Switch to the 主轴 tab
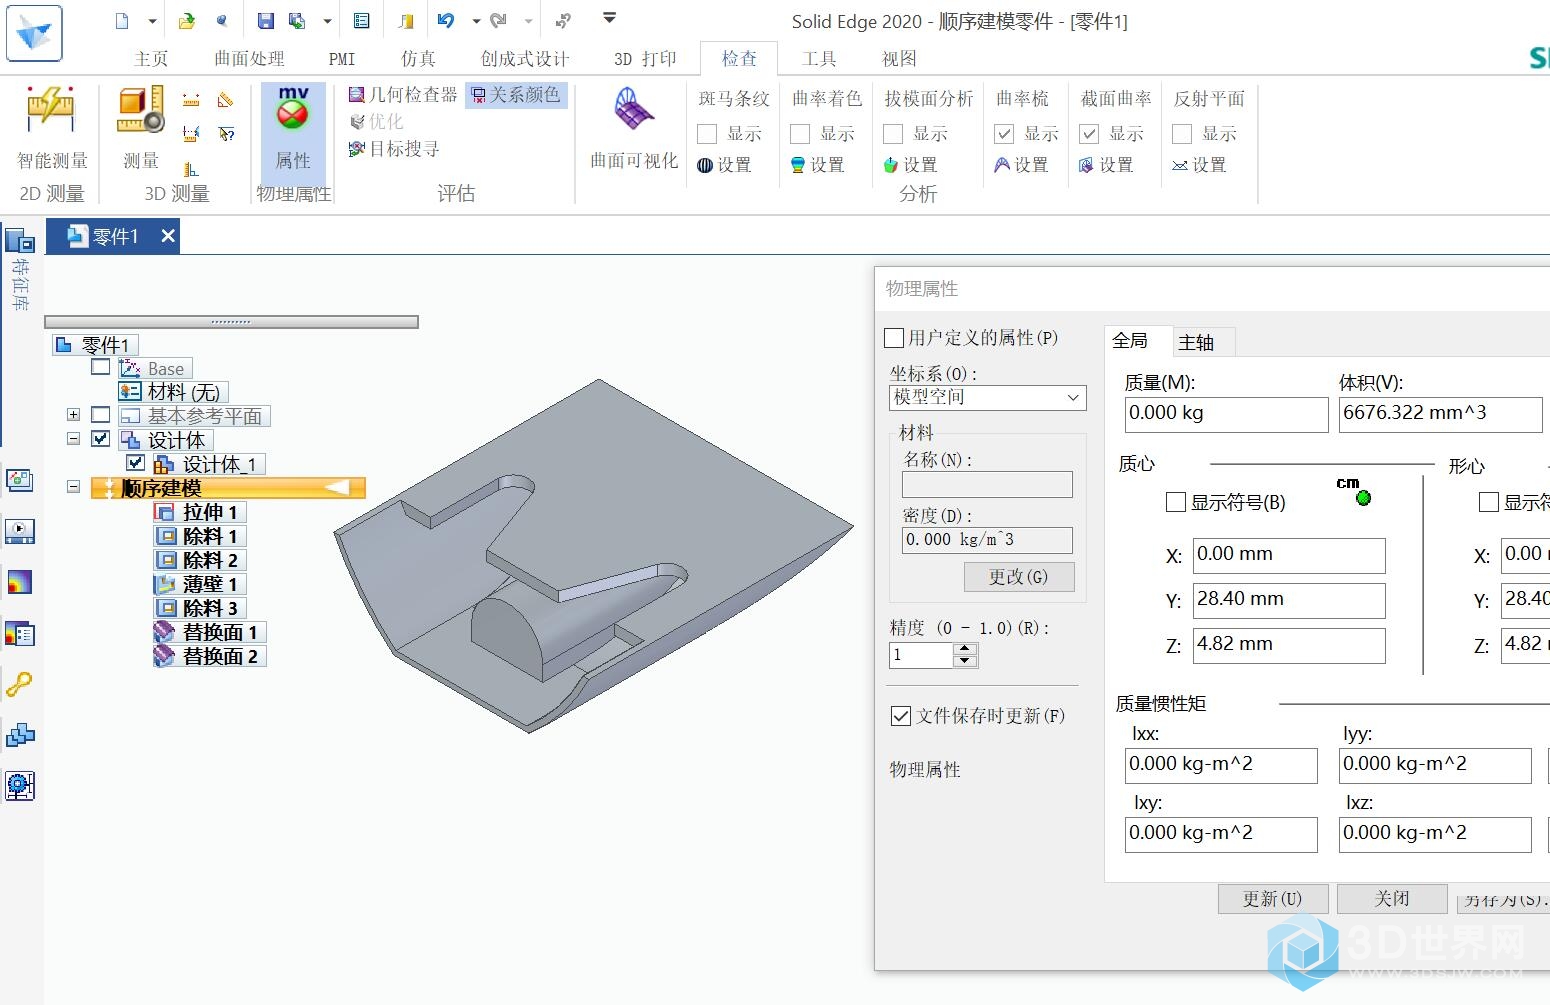The image size is (1550, 1005). 1196,343
